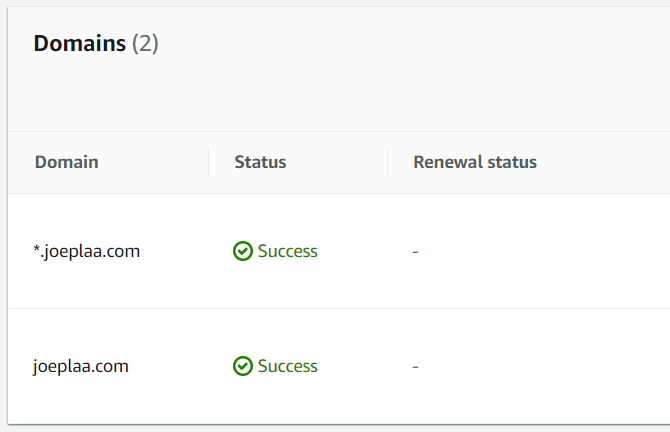Click the Success checkmark icon for *.joeplaa.com

(x=243, y=251)
